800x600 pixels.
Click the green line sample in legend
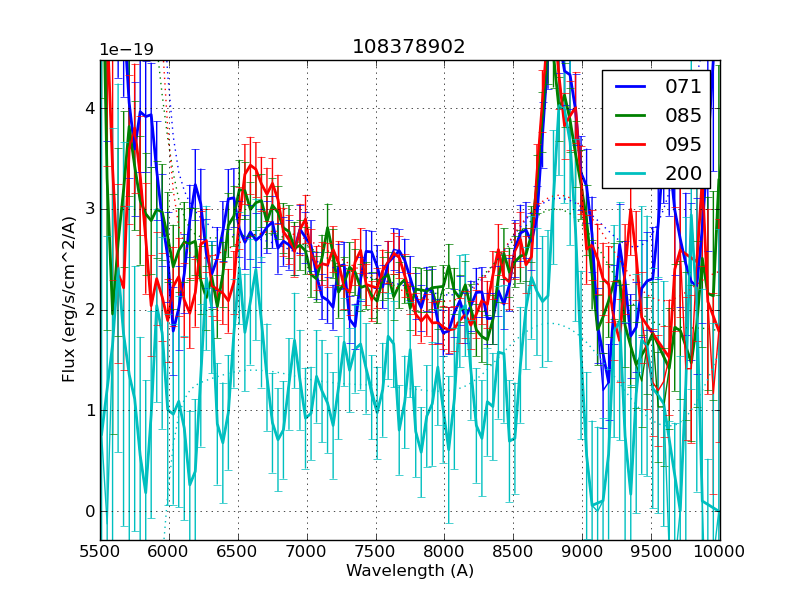(631, 115)
